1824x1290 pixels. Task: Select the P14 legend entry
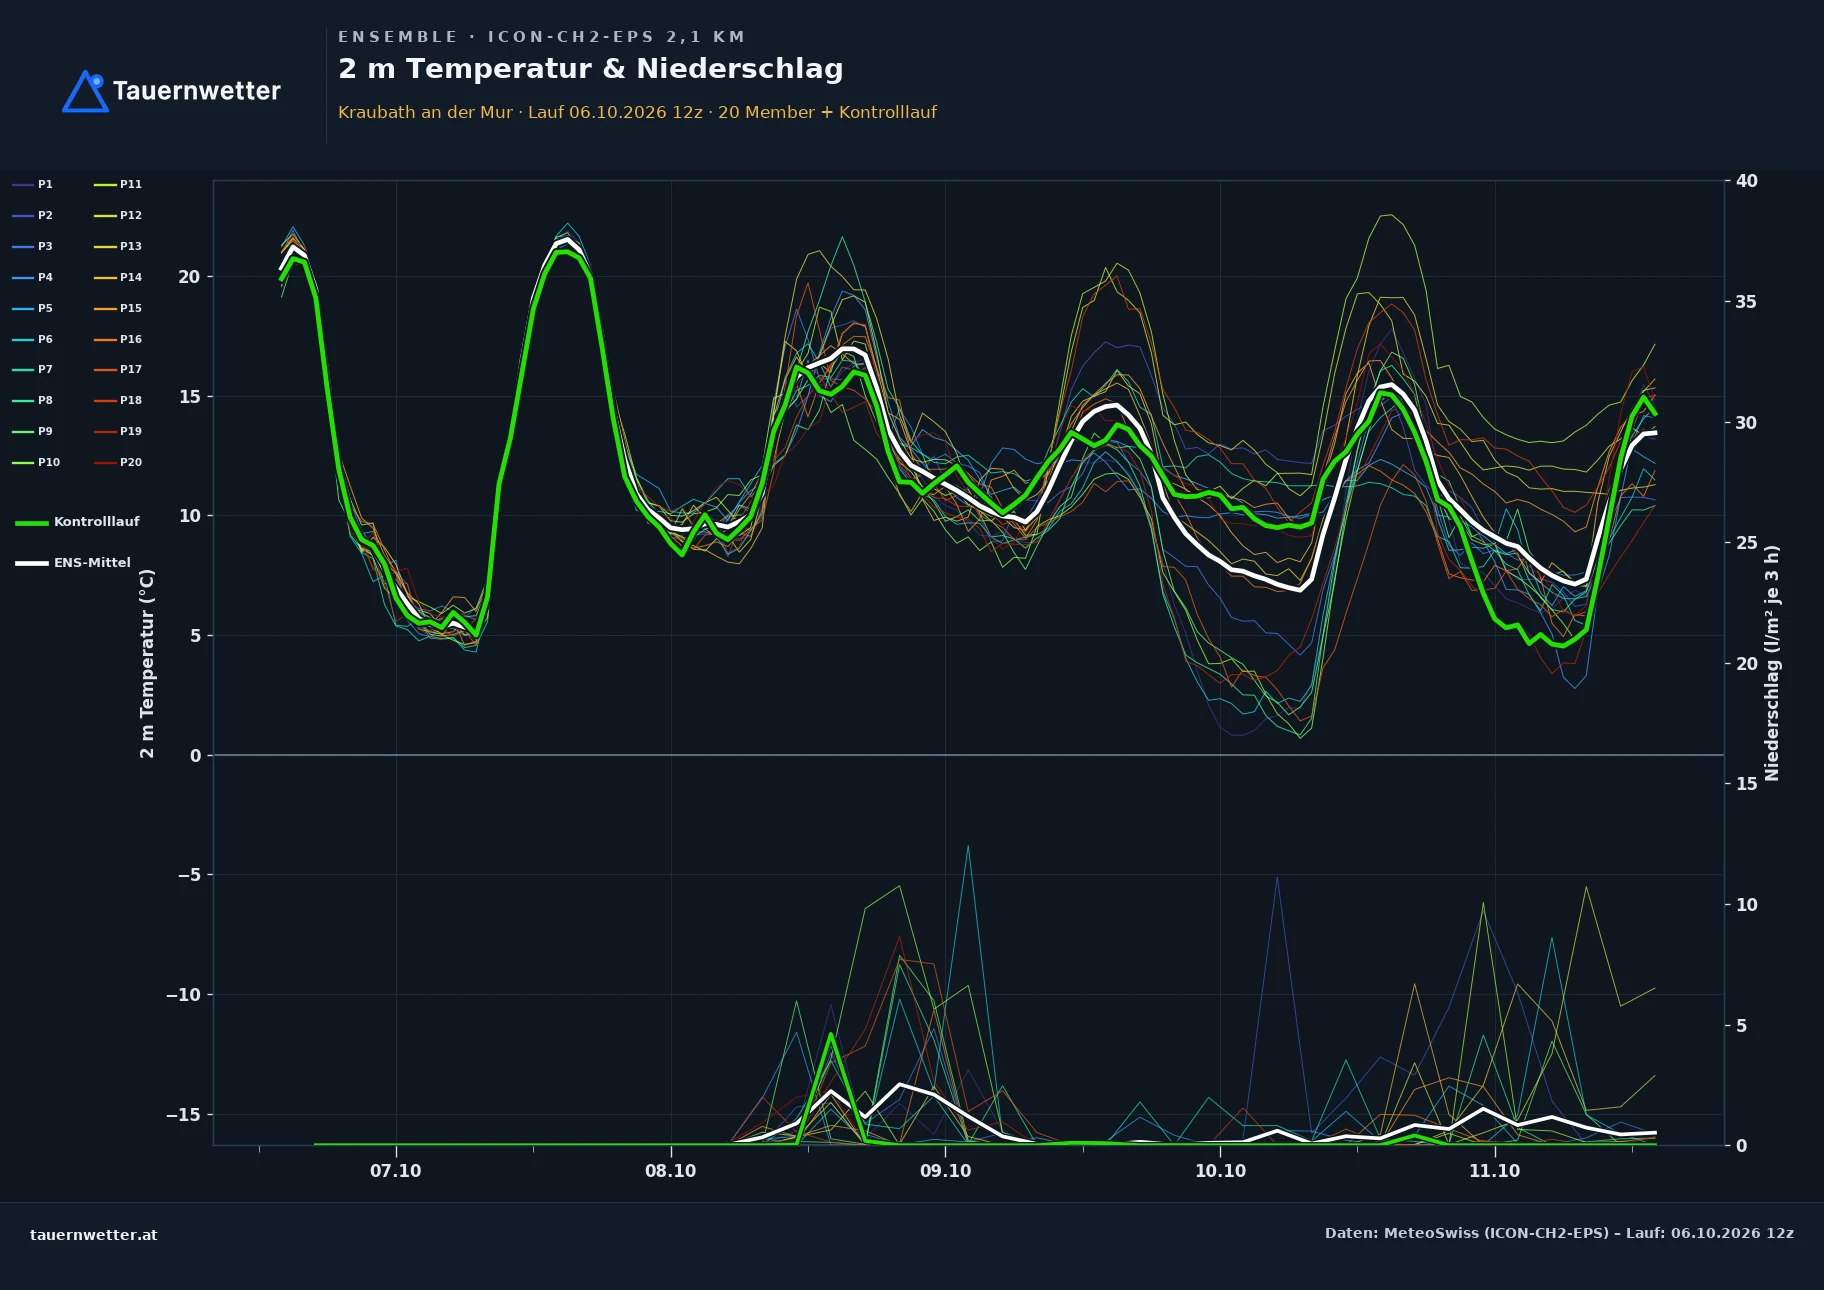click(118, 277)
